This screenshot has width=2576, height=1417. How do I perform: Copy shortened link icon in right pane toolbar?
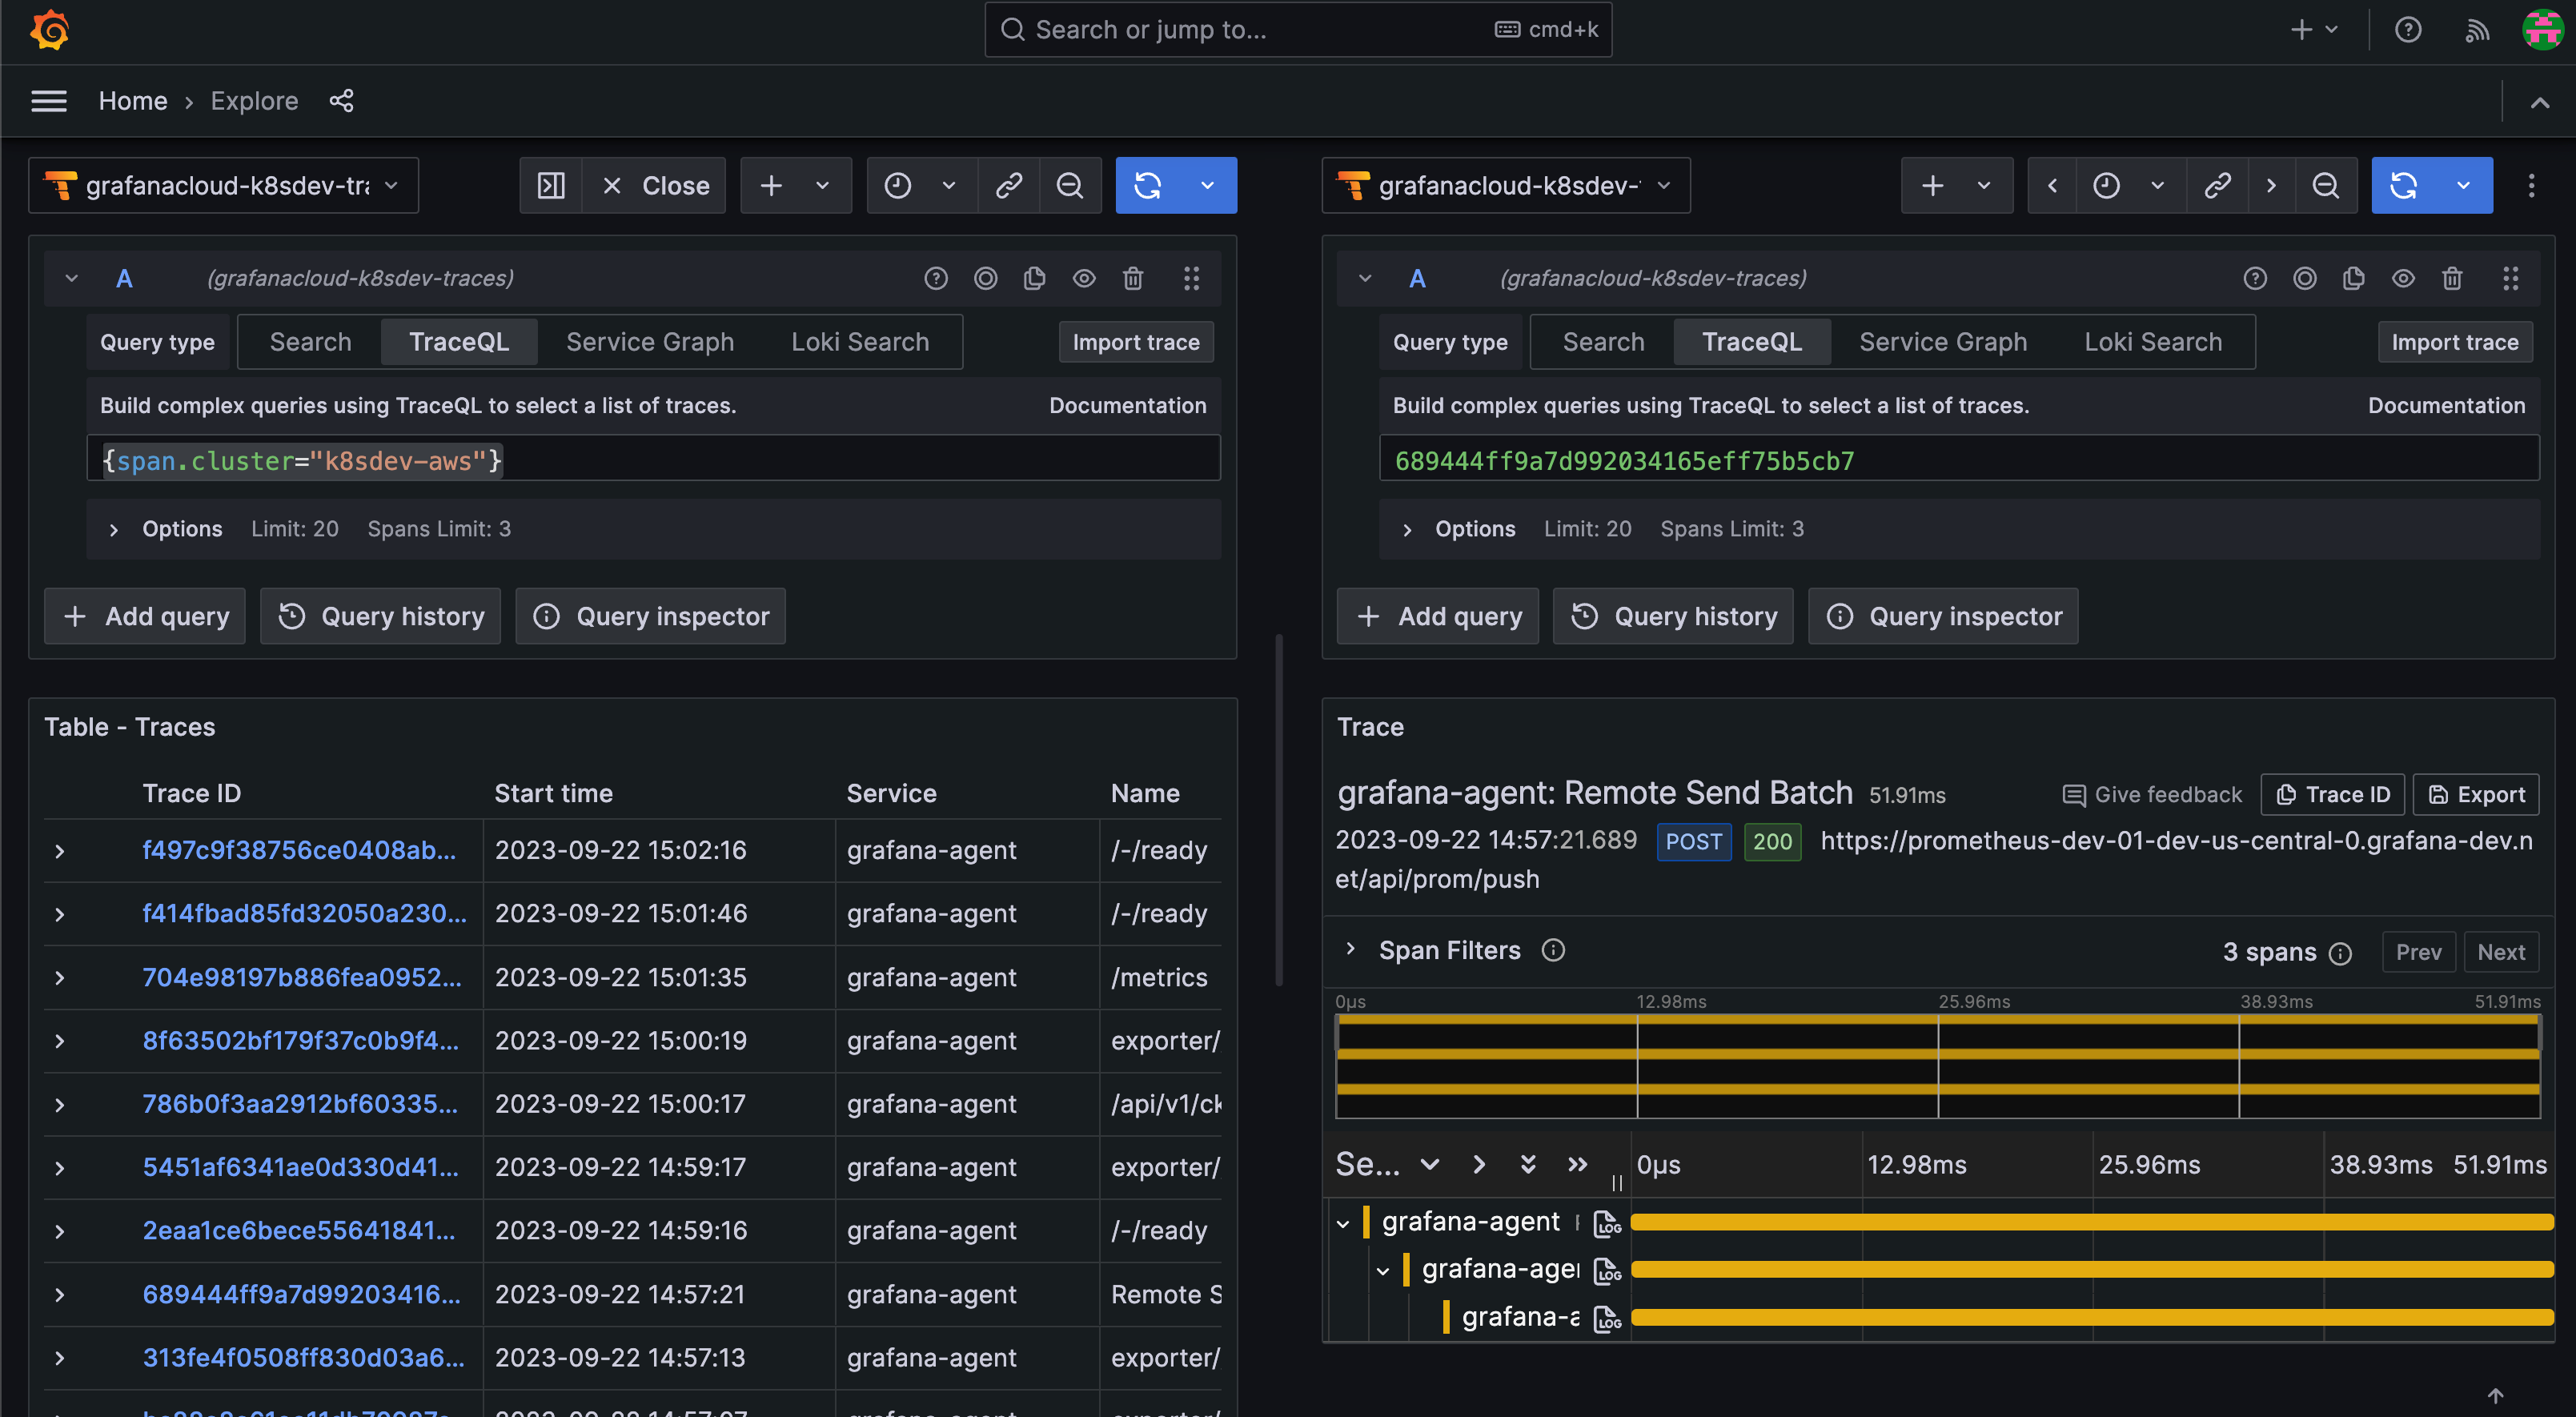pos(2217,186)
